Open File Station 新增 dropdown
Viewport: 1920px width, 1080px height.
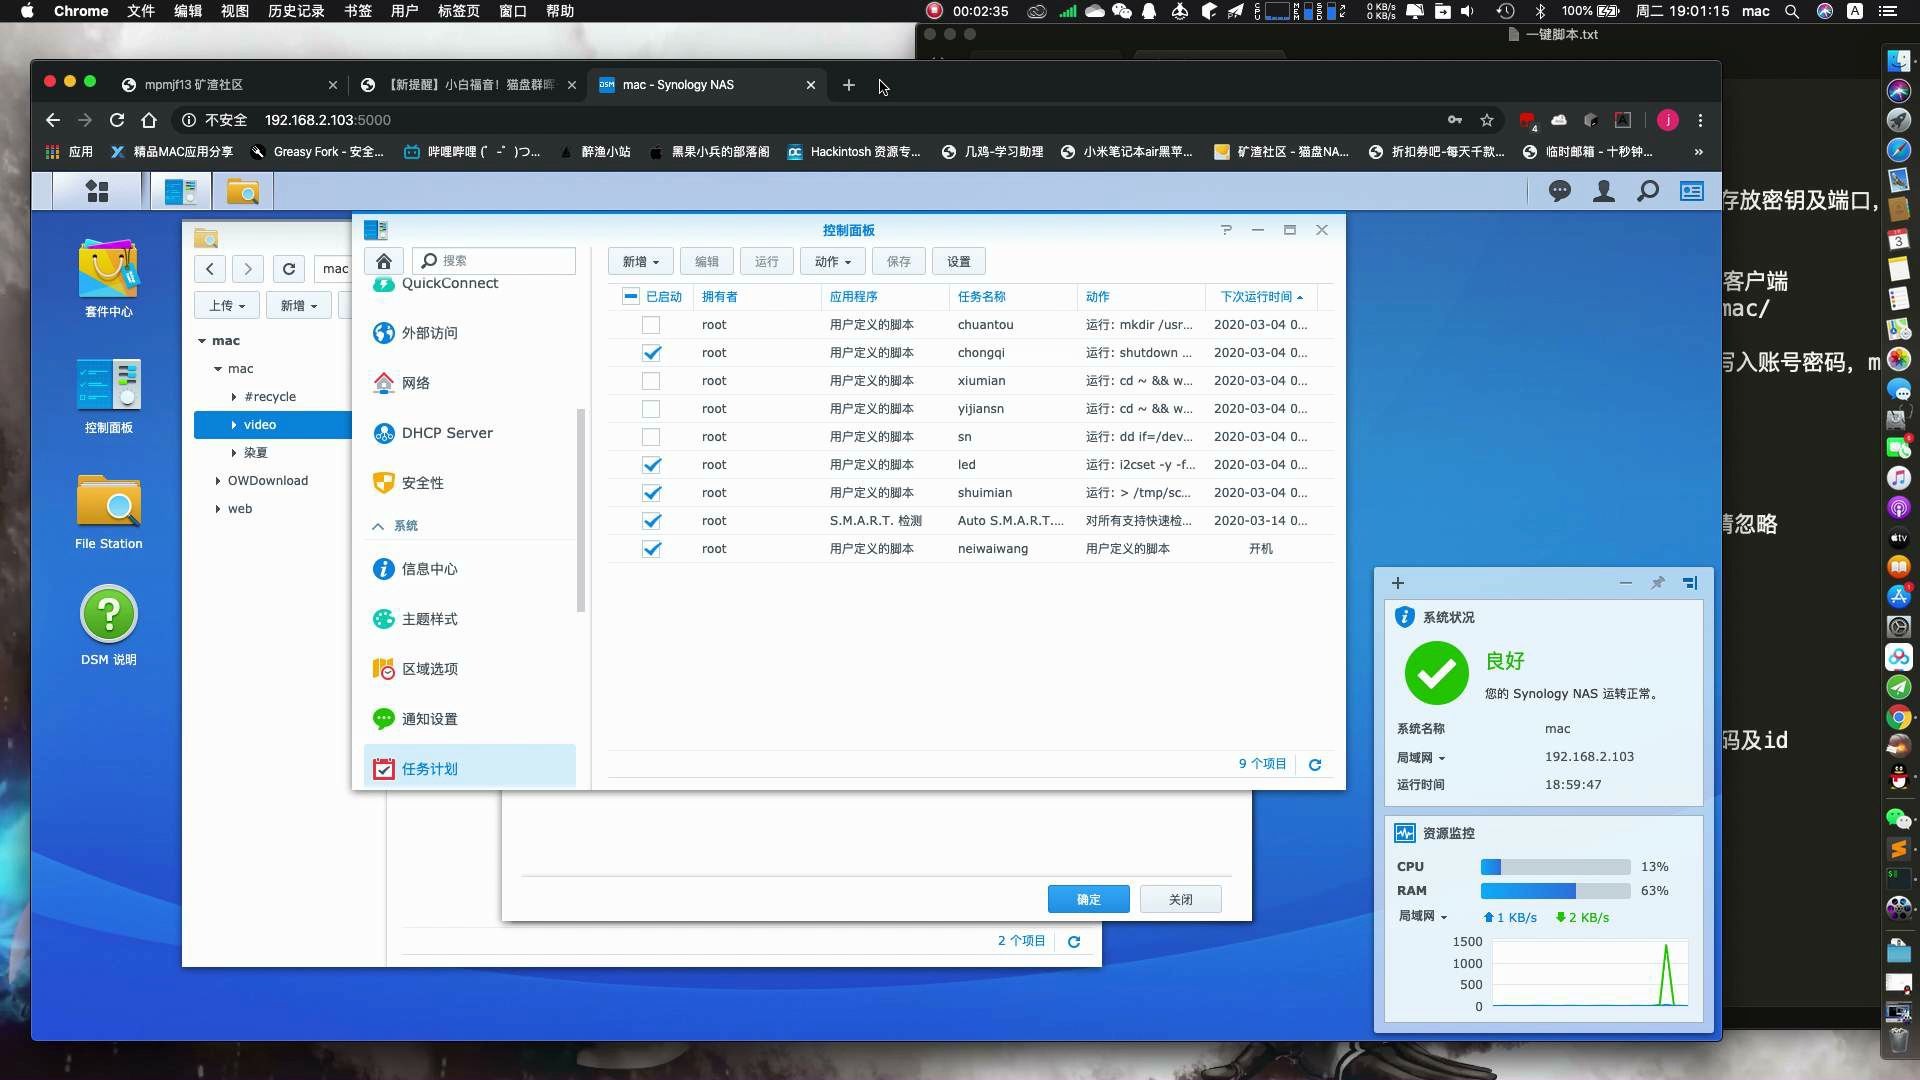(x=298, y=306)
